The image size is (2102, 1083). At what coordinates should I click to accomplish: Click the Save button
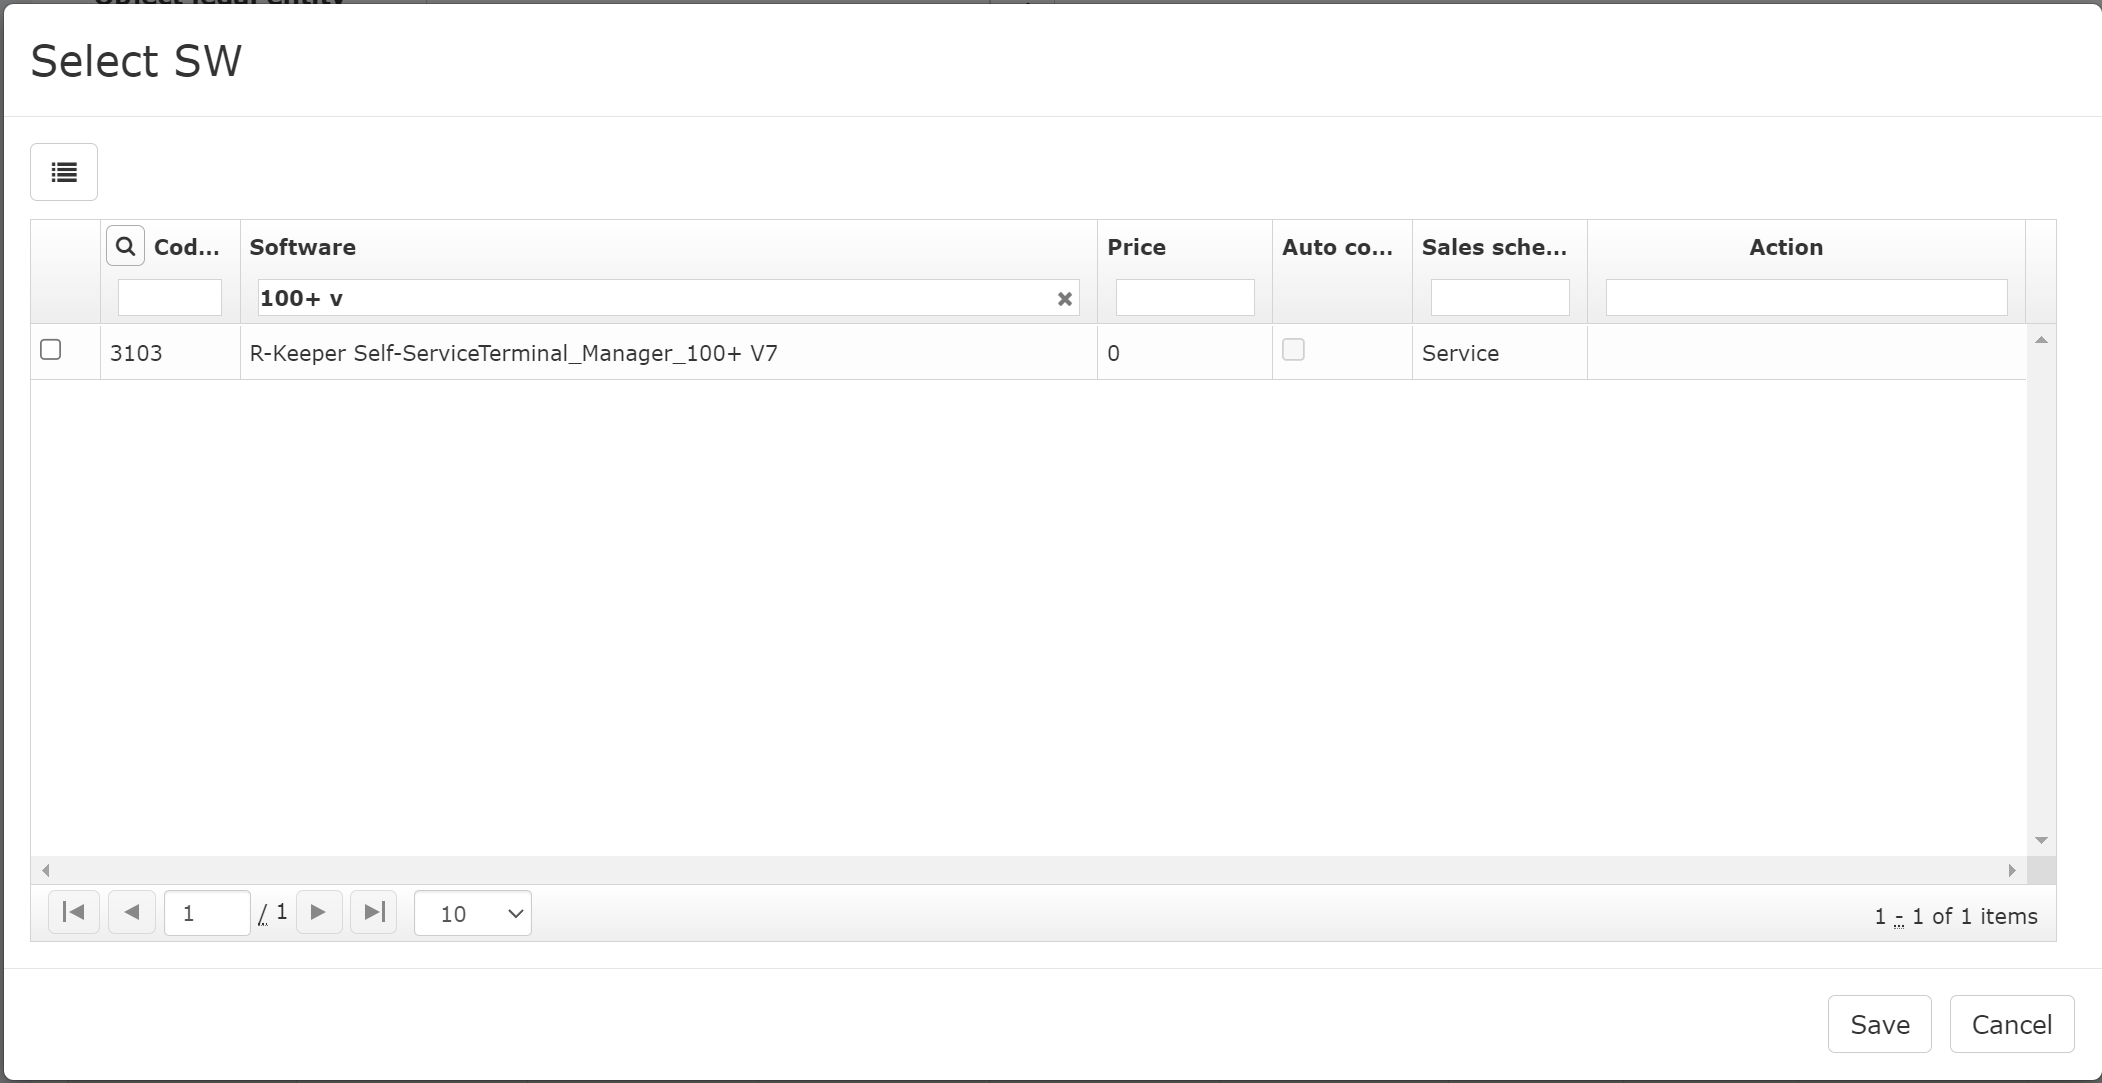click(x=1879, y=1024)
